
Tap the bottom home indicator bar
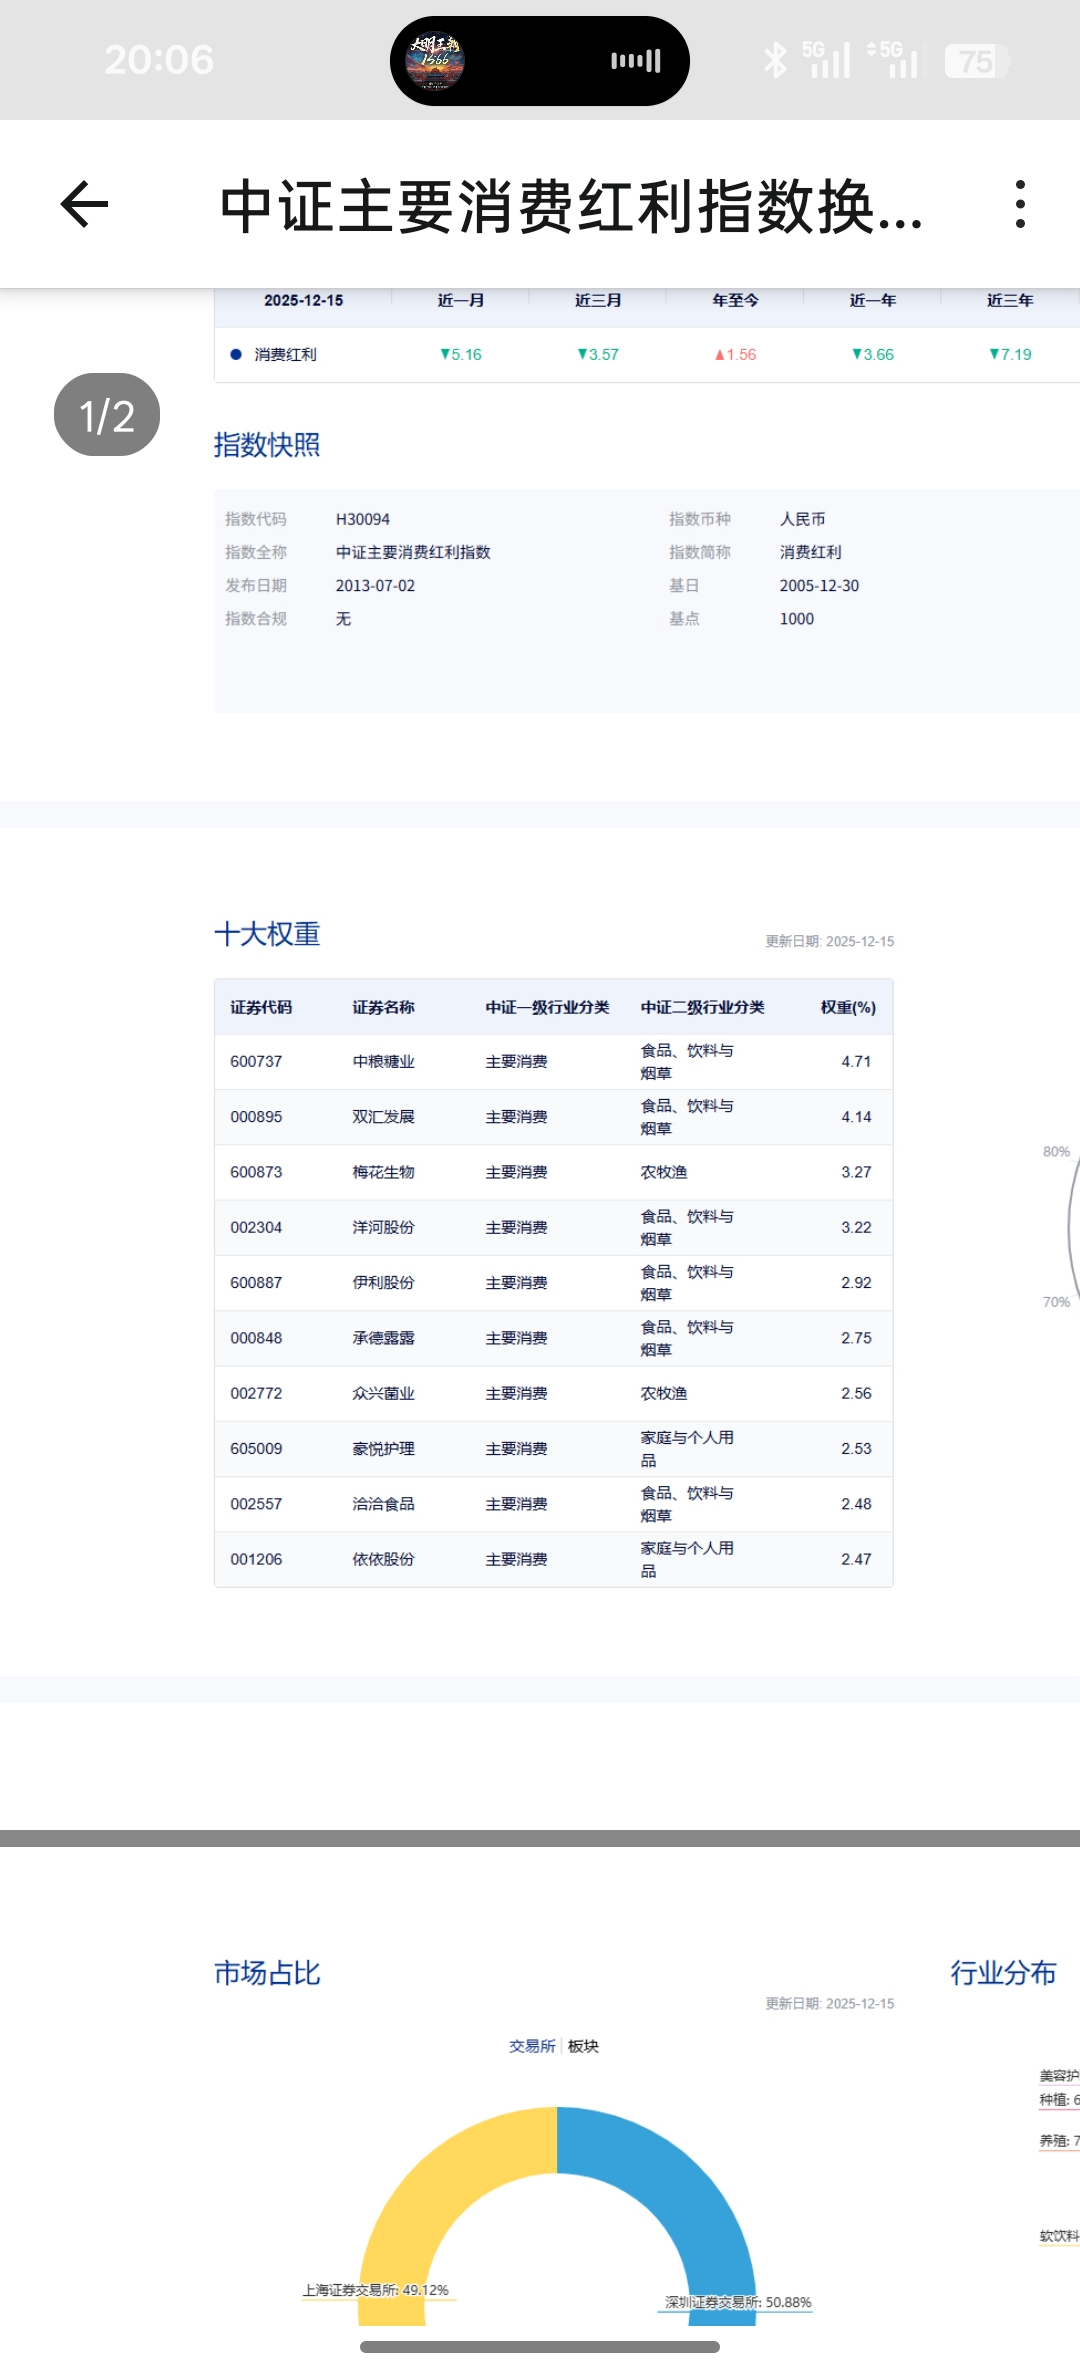click(x=540, y=2347)
